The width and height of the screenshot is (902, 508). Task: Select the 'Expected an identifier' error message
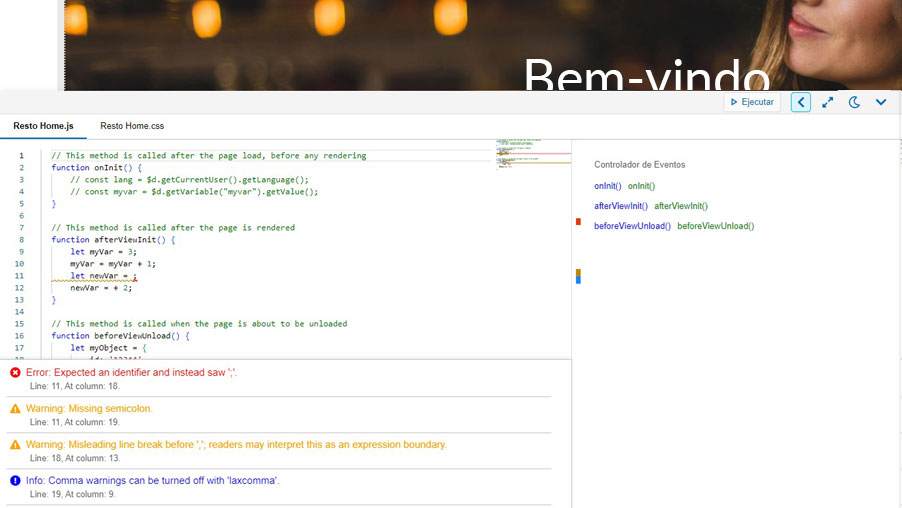[131, 372]
